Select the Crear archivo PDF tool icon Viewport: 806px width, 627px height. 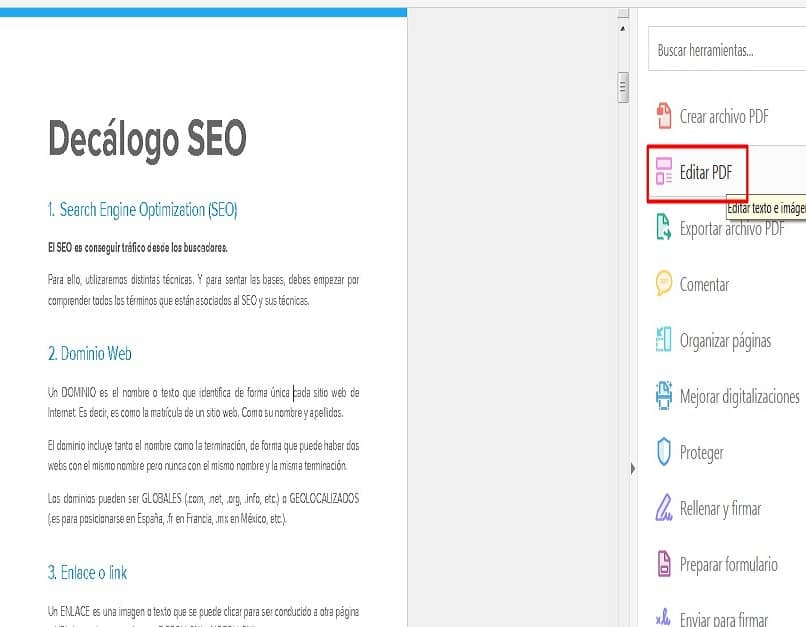tap(664, 116)
